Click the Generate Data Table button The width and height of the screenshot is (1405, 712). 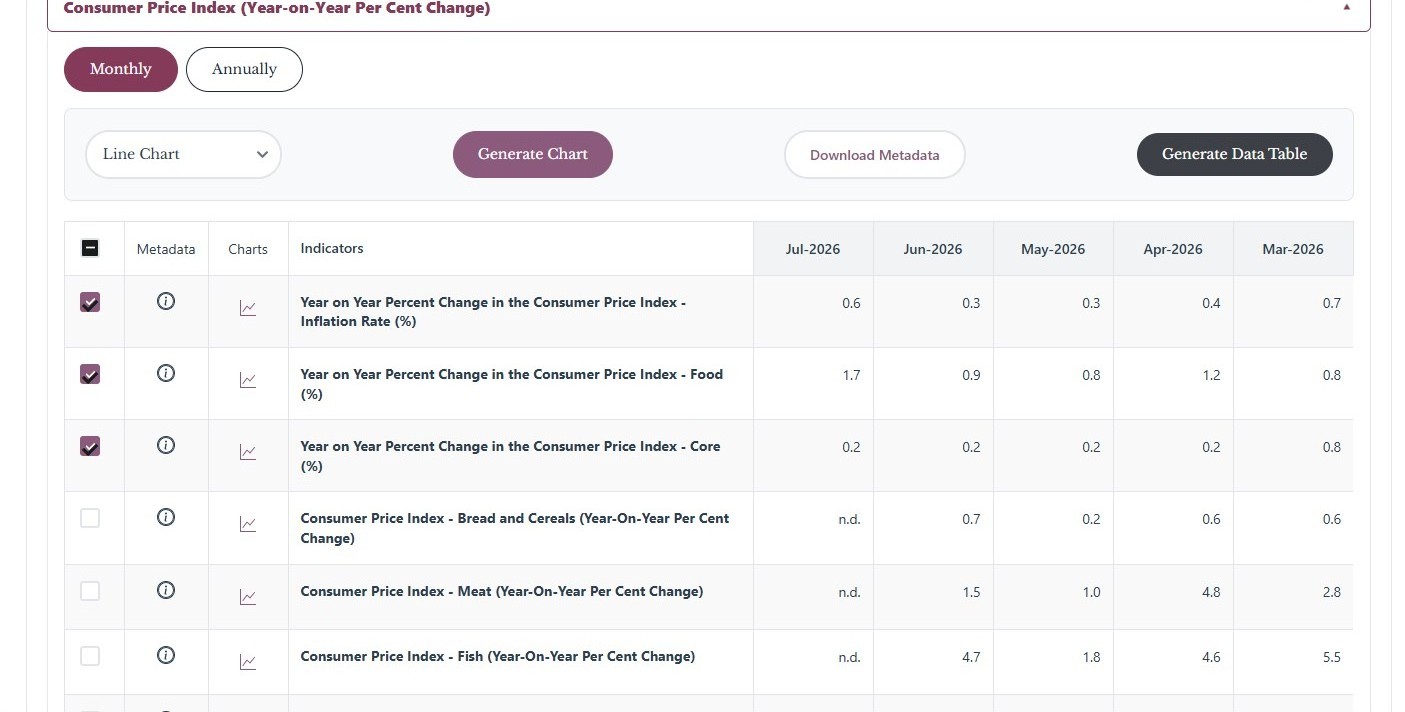1235,154
